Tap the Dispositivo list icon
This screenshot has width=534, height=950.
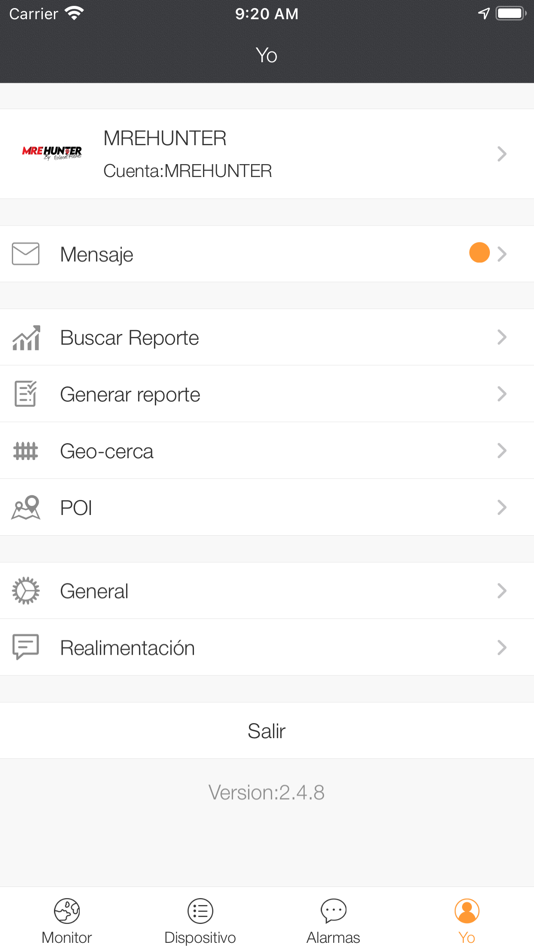200,910
